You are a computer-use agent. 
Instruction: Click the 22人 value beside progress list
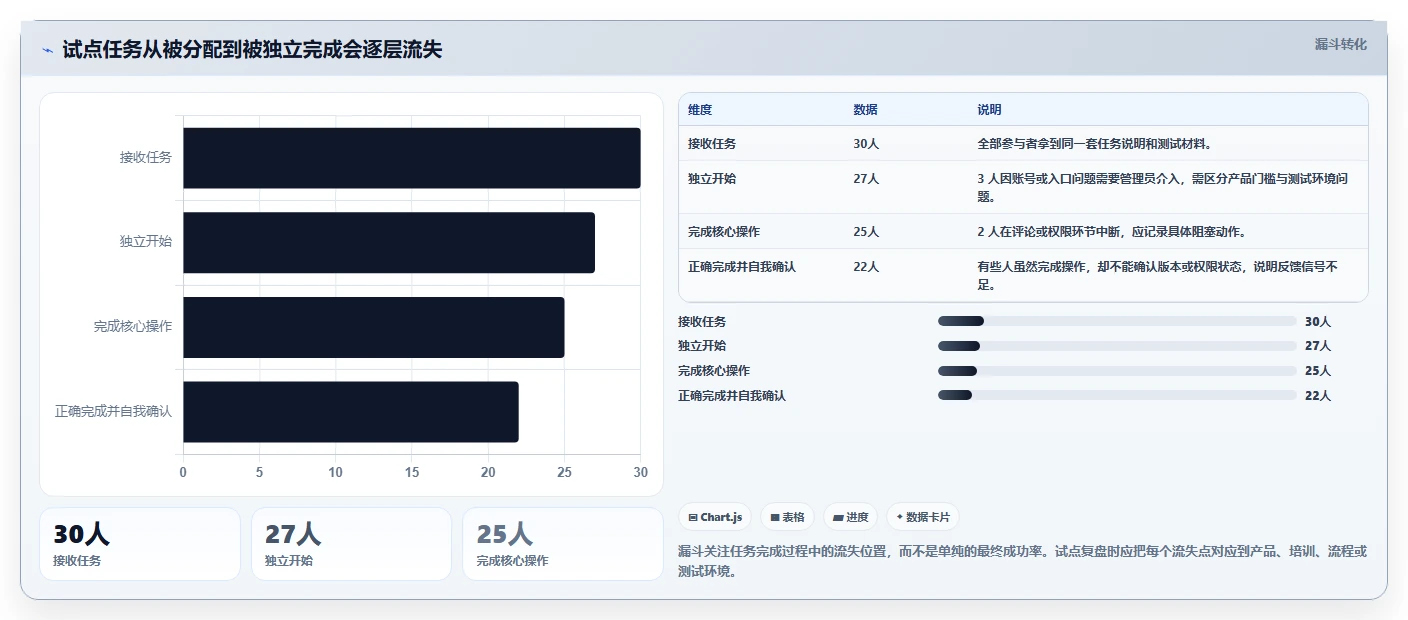click(x=1318, y=396)
